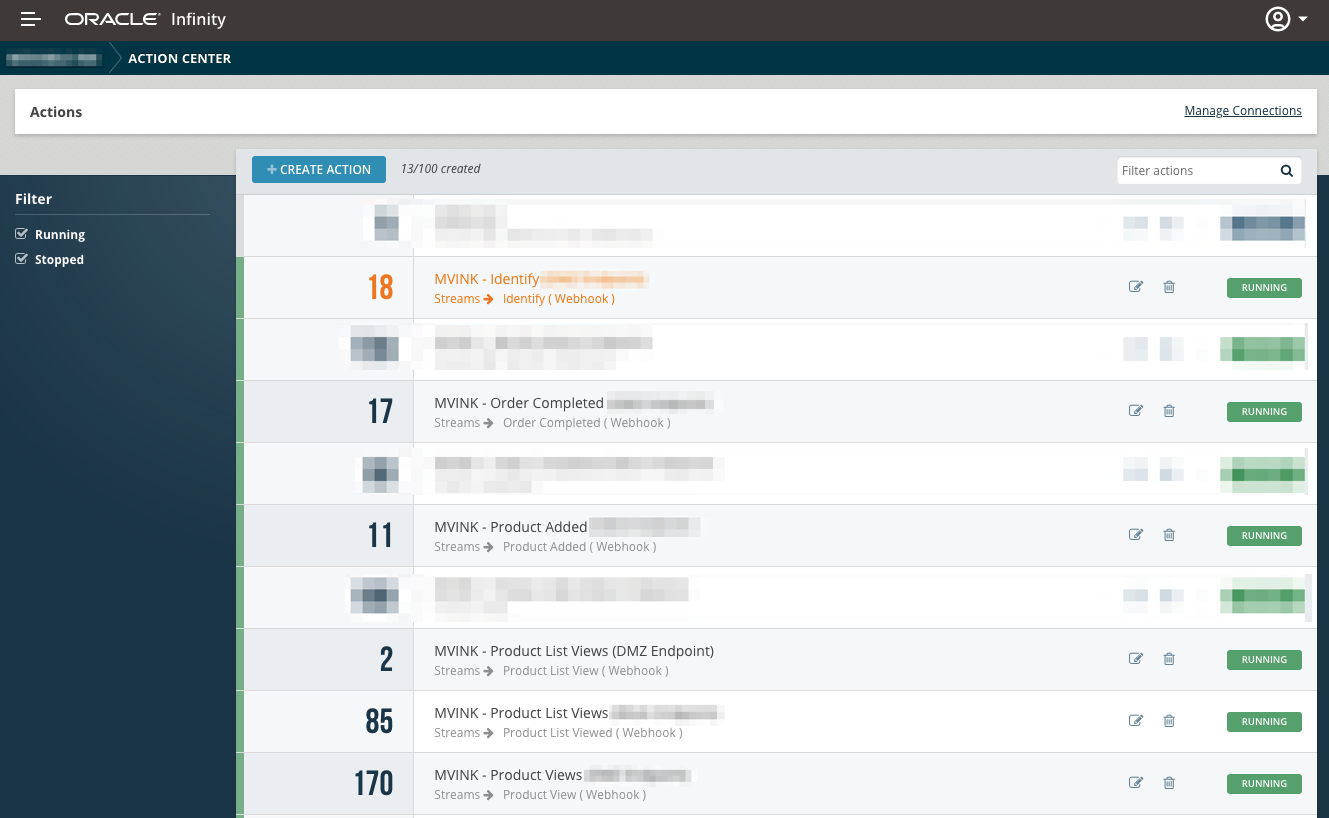Open the MVINK - Identify action title
This screenshot has height=818, width=1329.
pos(487,279)
